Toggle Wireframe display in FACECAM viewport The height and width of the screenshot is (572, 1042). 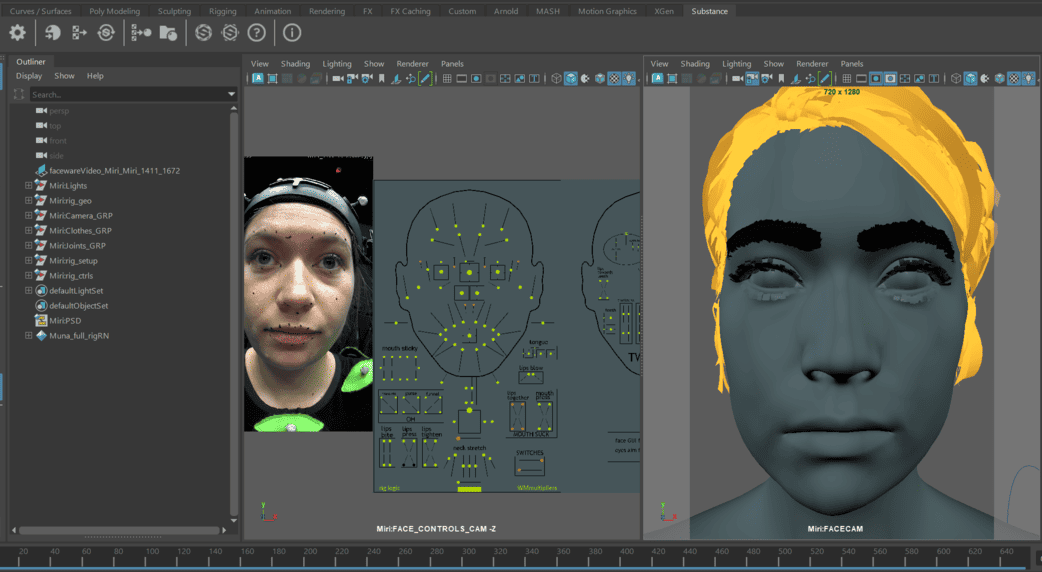[956, 78]
